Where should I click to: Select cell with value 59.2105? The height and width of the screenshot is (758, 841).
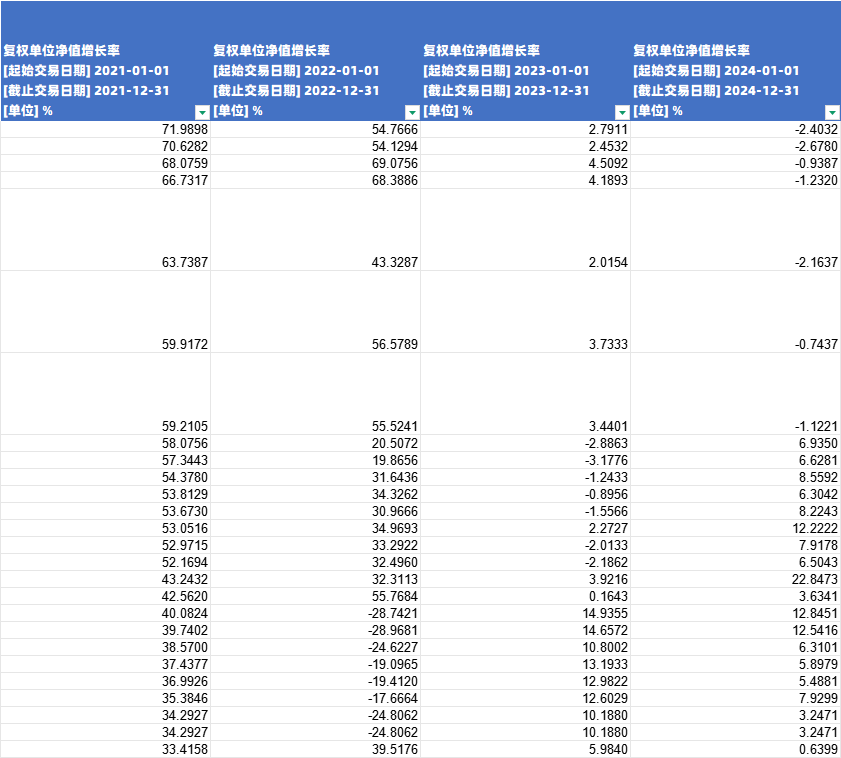point(106,394)
